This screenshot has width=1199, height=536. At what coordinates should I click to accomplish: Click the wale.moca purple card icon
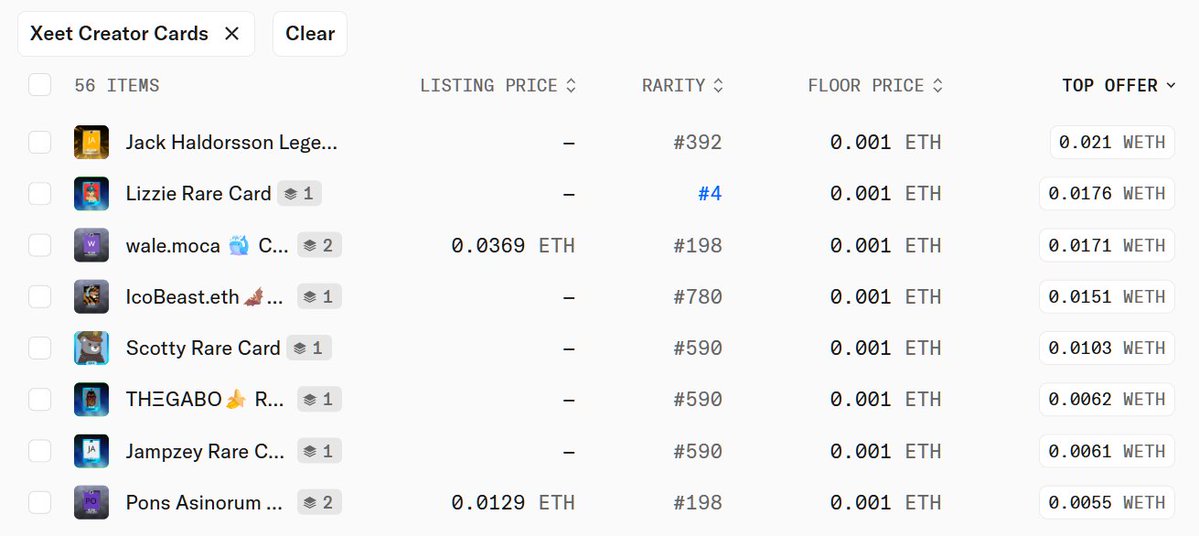[91, 245]
